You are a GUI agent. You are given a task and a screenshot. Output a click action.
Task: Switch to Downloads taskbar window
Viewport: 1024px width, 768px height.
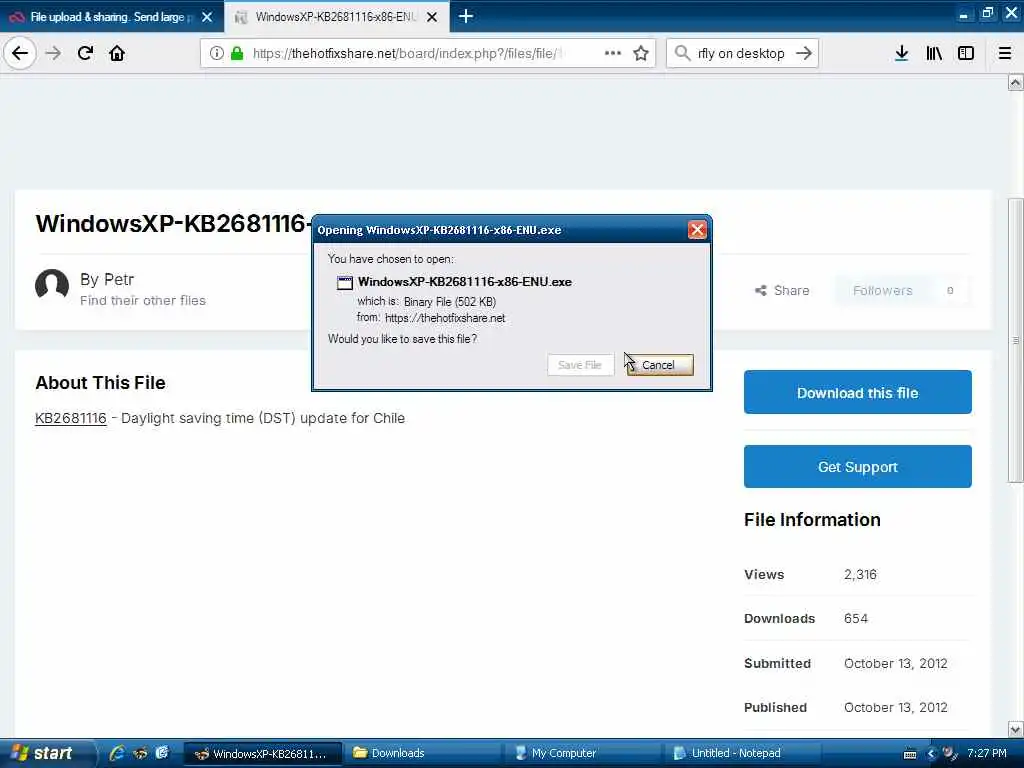pos(421,754)
